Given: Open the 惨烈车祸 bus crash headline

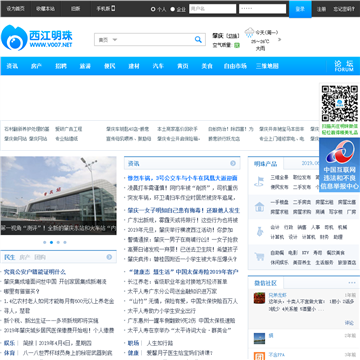Looking at the screenshot, I should click(x=182, y=178).
